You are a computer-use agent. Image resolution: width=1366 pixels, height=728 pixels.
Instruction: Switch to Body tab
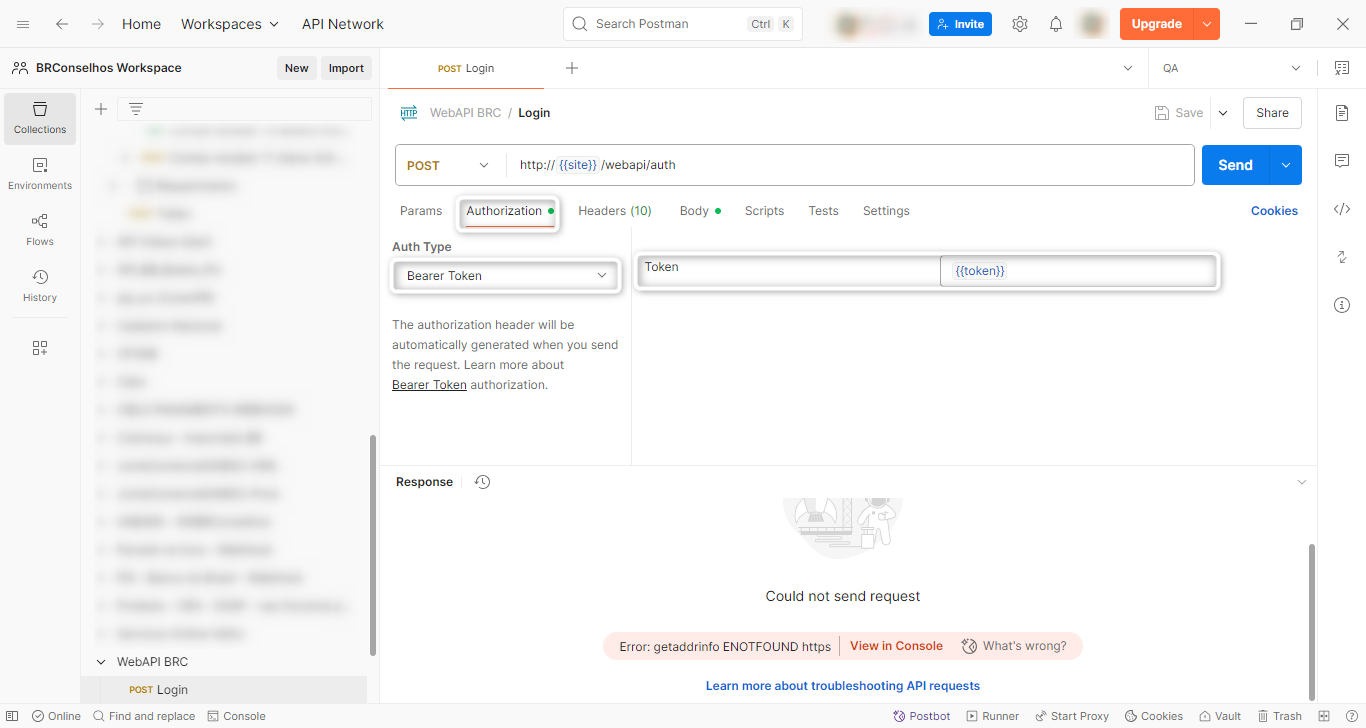pyautogui.click(x=700, y=211)
